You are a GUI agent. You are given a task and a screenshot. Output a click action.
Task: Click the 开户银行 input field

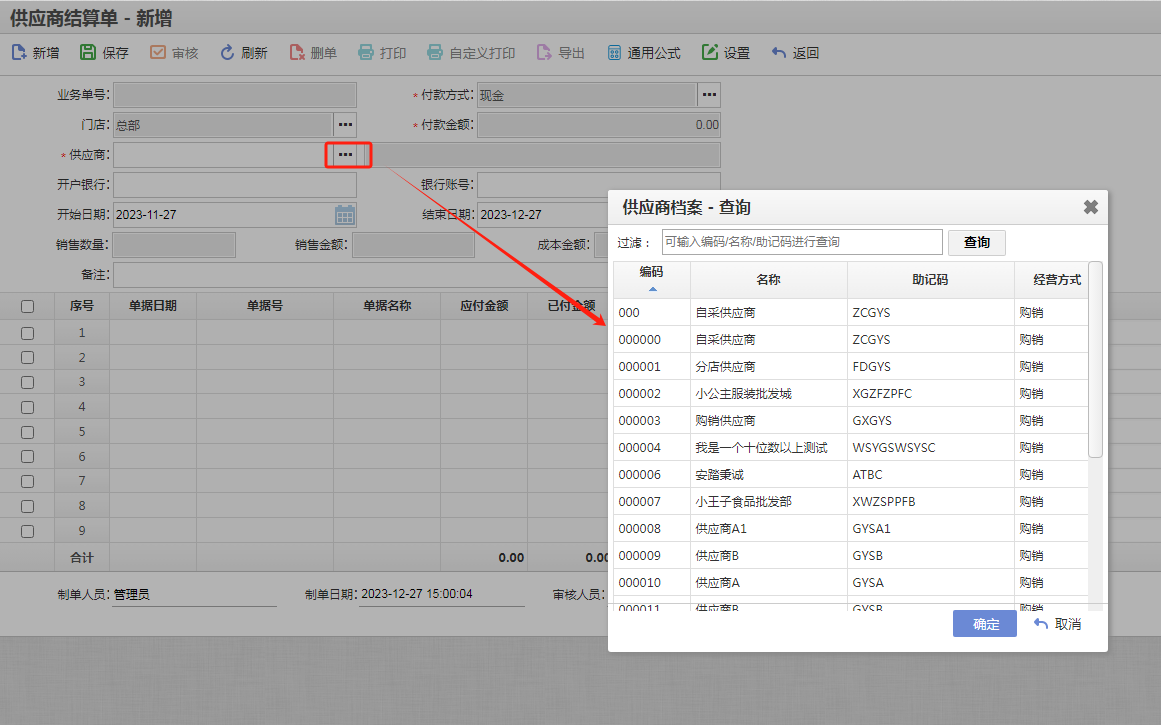point(235,184)
